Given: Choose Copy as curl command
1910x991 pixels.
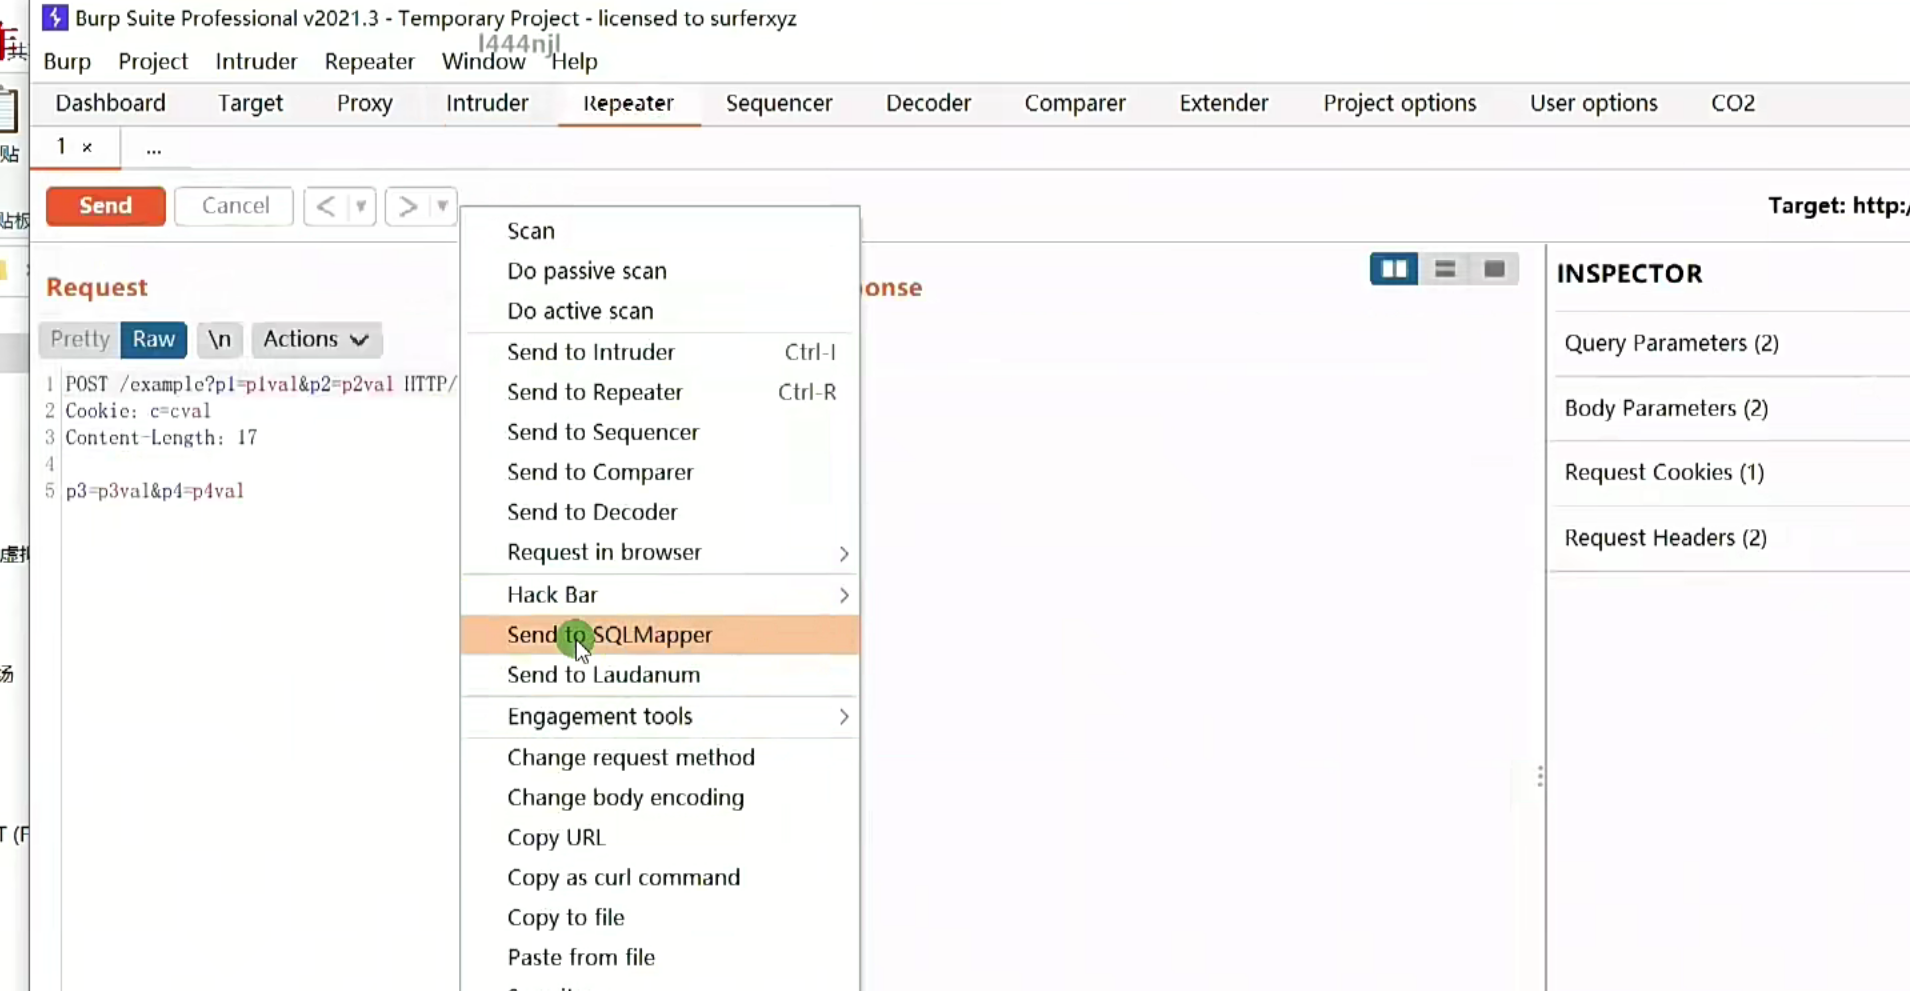Looking at the screenshot, I should coord(660,877).
